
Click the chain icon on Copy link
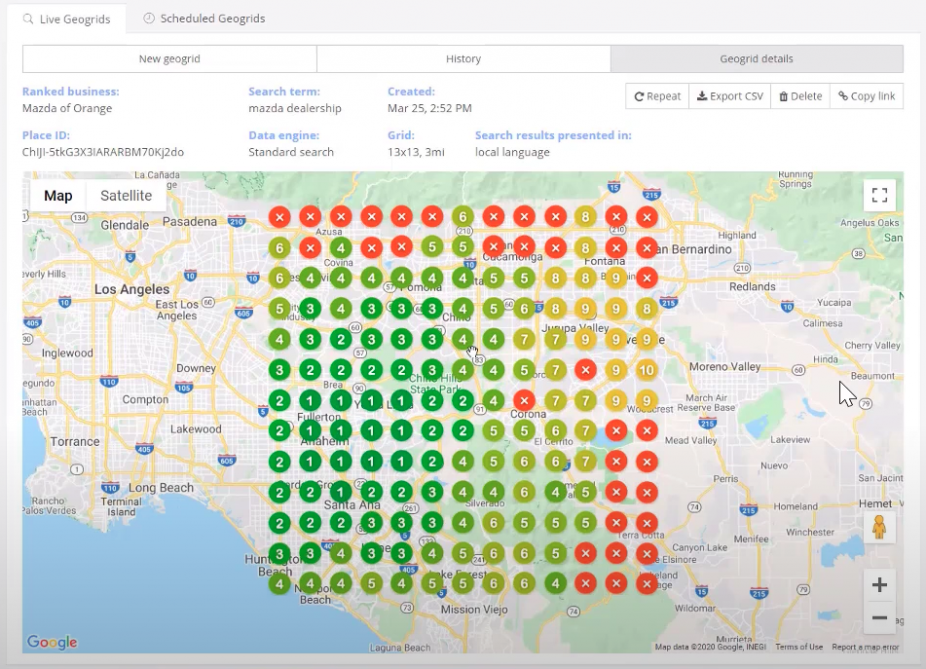coord(843,96)
